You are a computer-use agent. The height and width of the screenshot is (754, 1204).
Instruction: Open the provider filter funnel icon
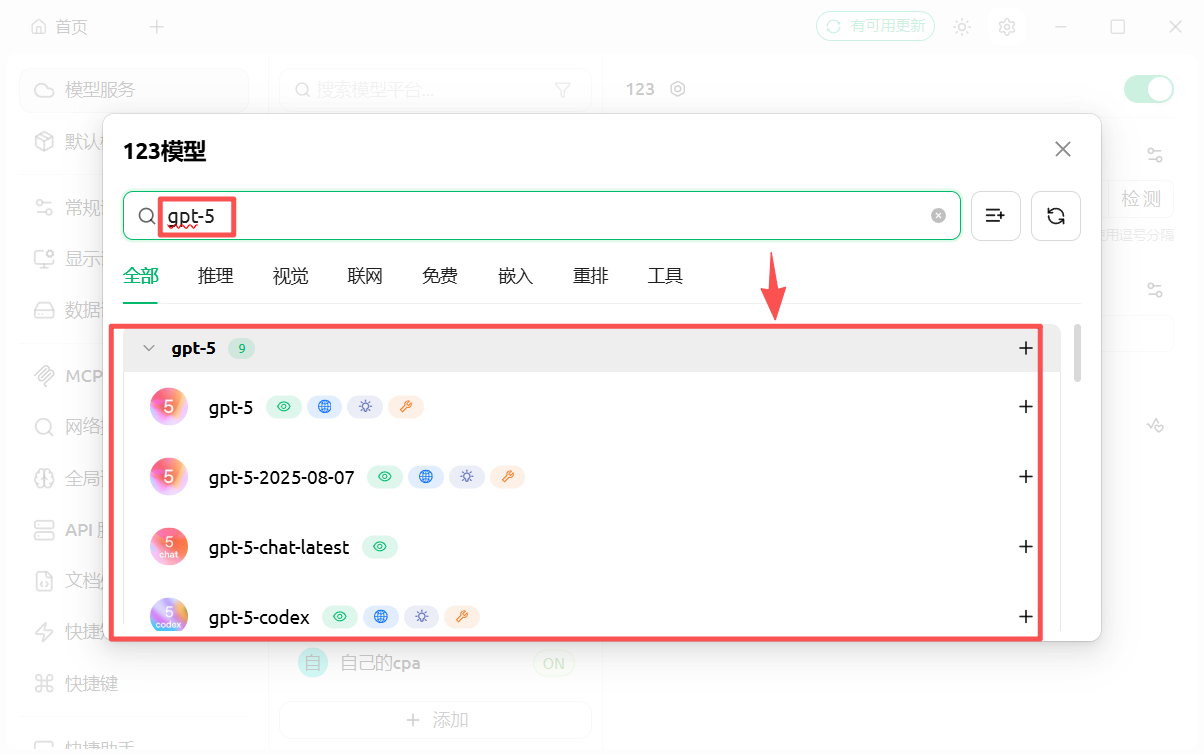pos(563,90)
